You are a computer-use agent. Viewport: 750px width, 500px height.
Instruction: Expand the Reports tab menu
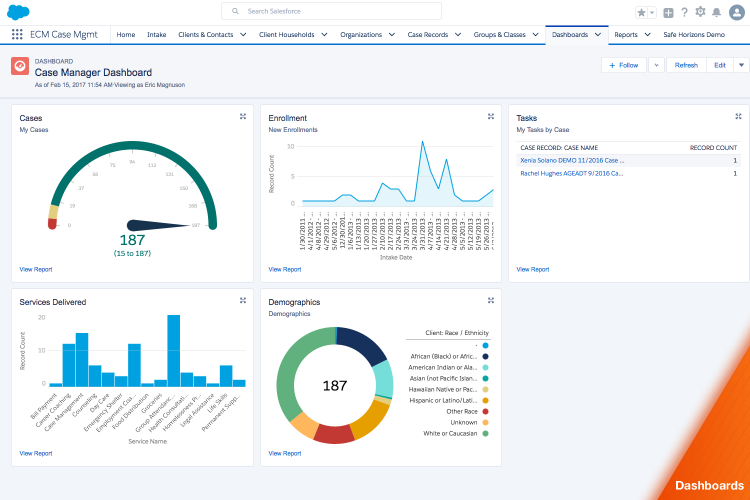(x=648, y=34)
